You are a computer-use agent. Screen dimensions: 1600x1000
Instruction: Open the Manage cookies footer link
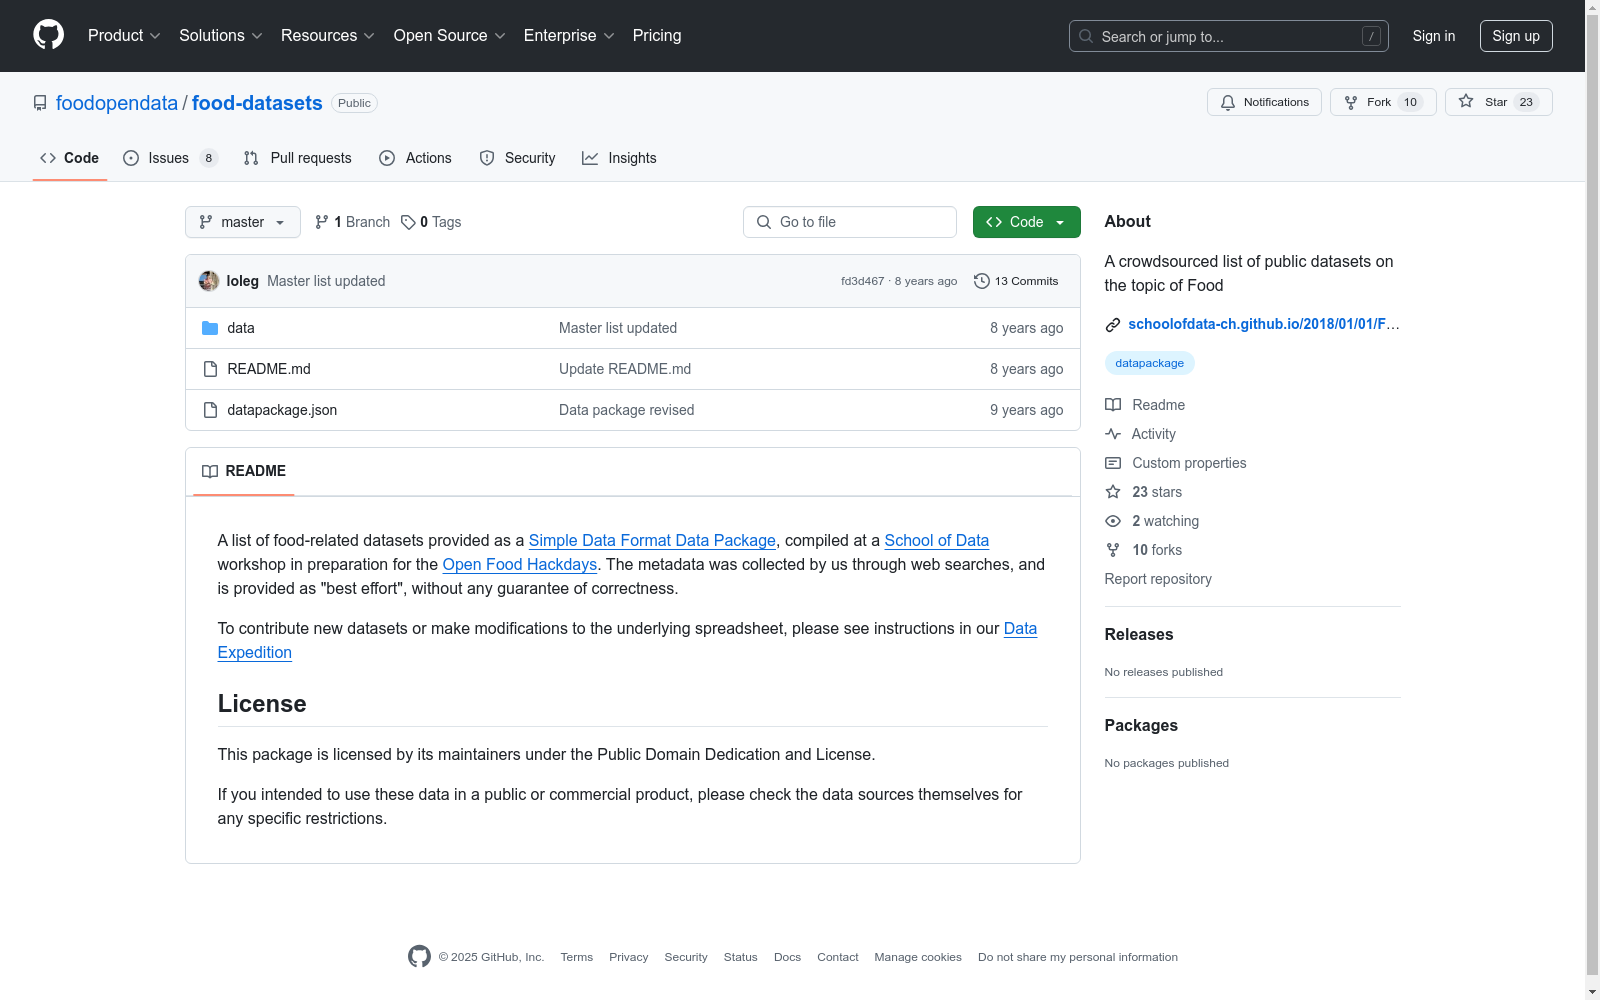[x=918, y=957]
